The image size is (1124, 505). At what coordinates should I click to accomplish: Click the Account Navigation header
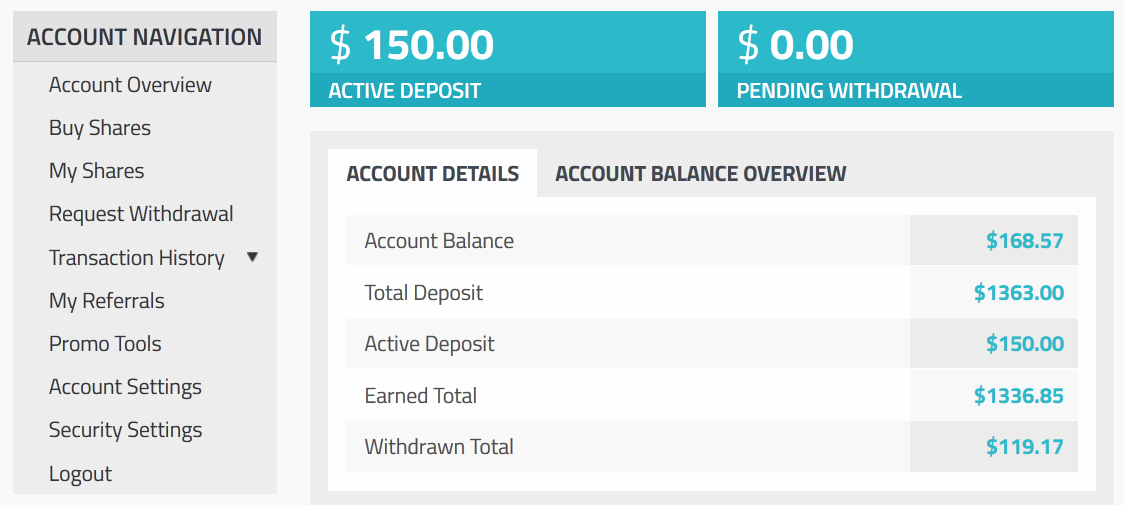(144, 37)
